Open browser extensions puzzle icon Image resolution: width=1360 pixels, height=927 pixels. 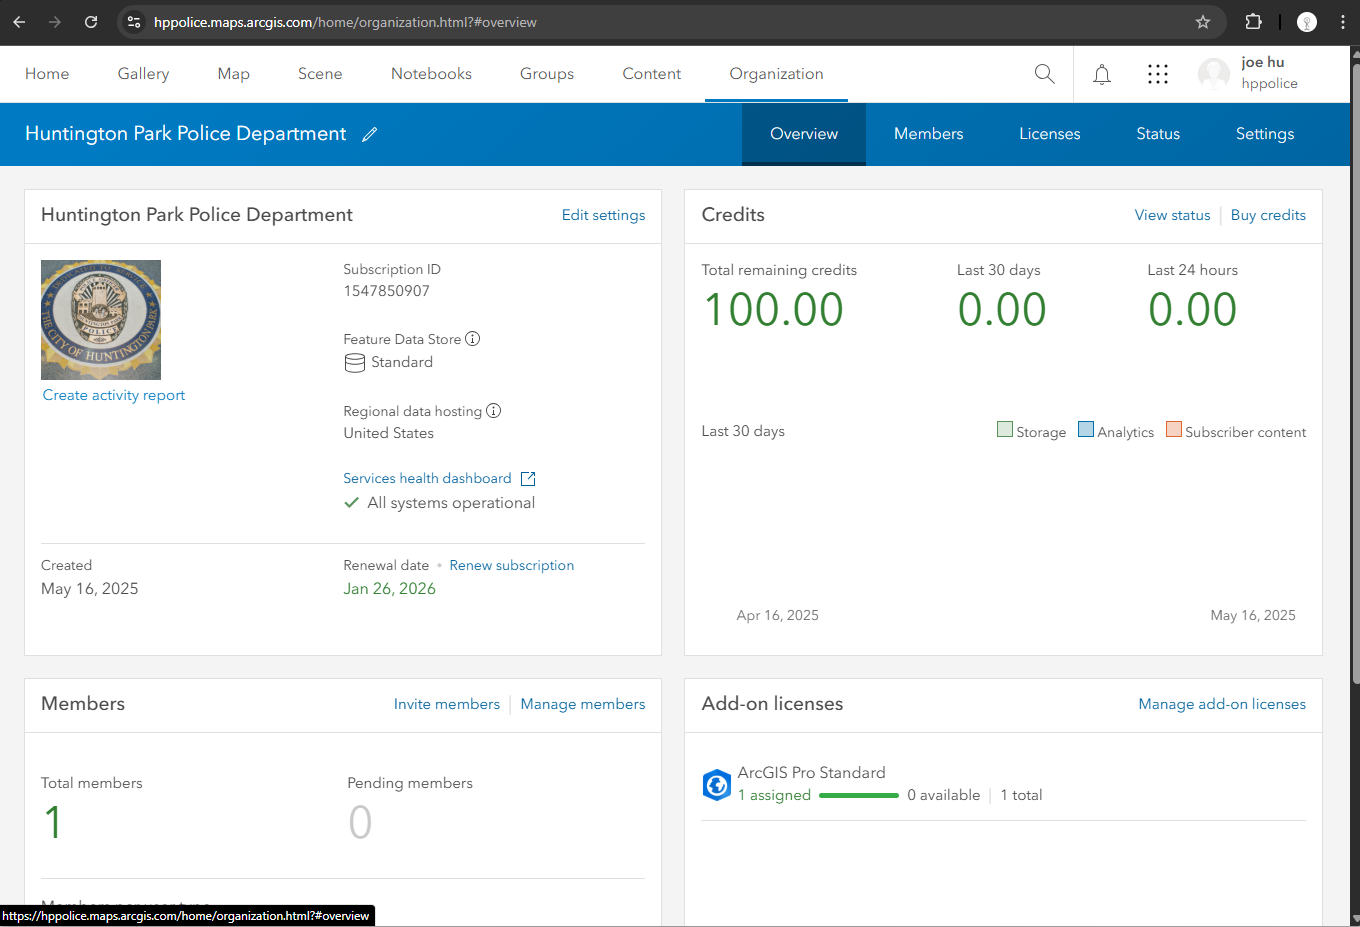coord(1253,22)
